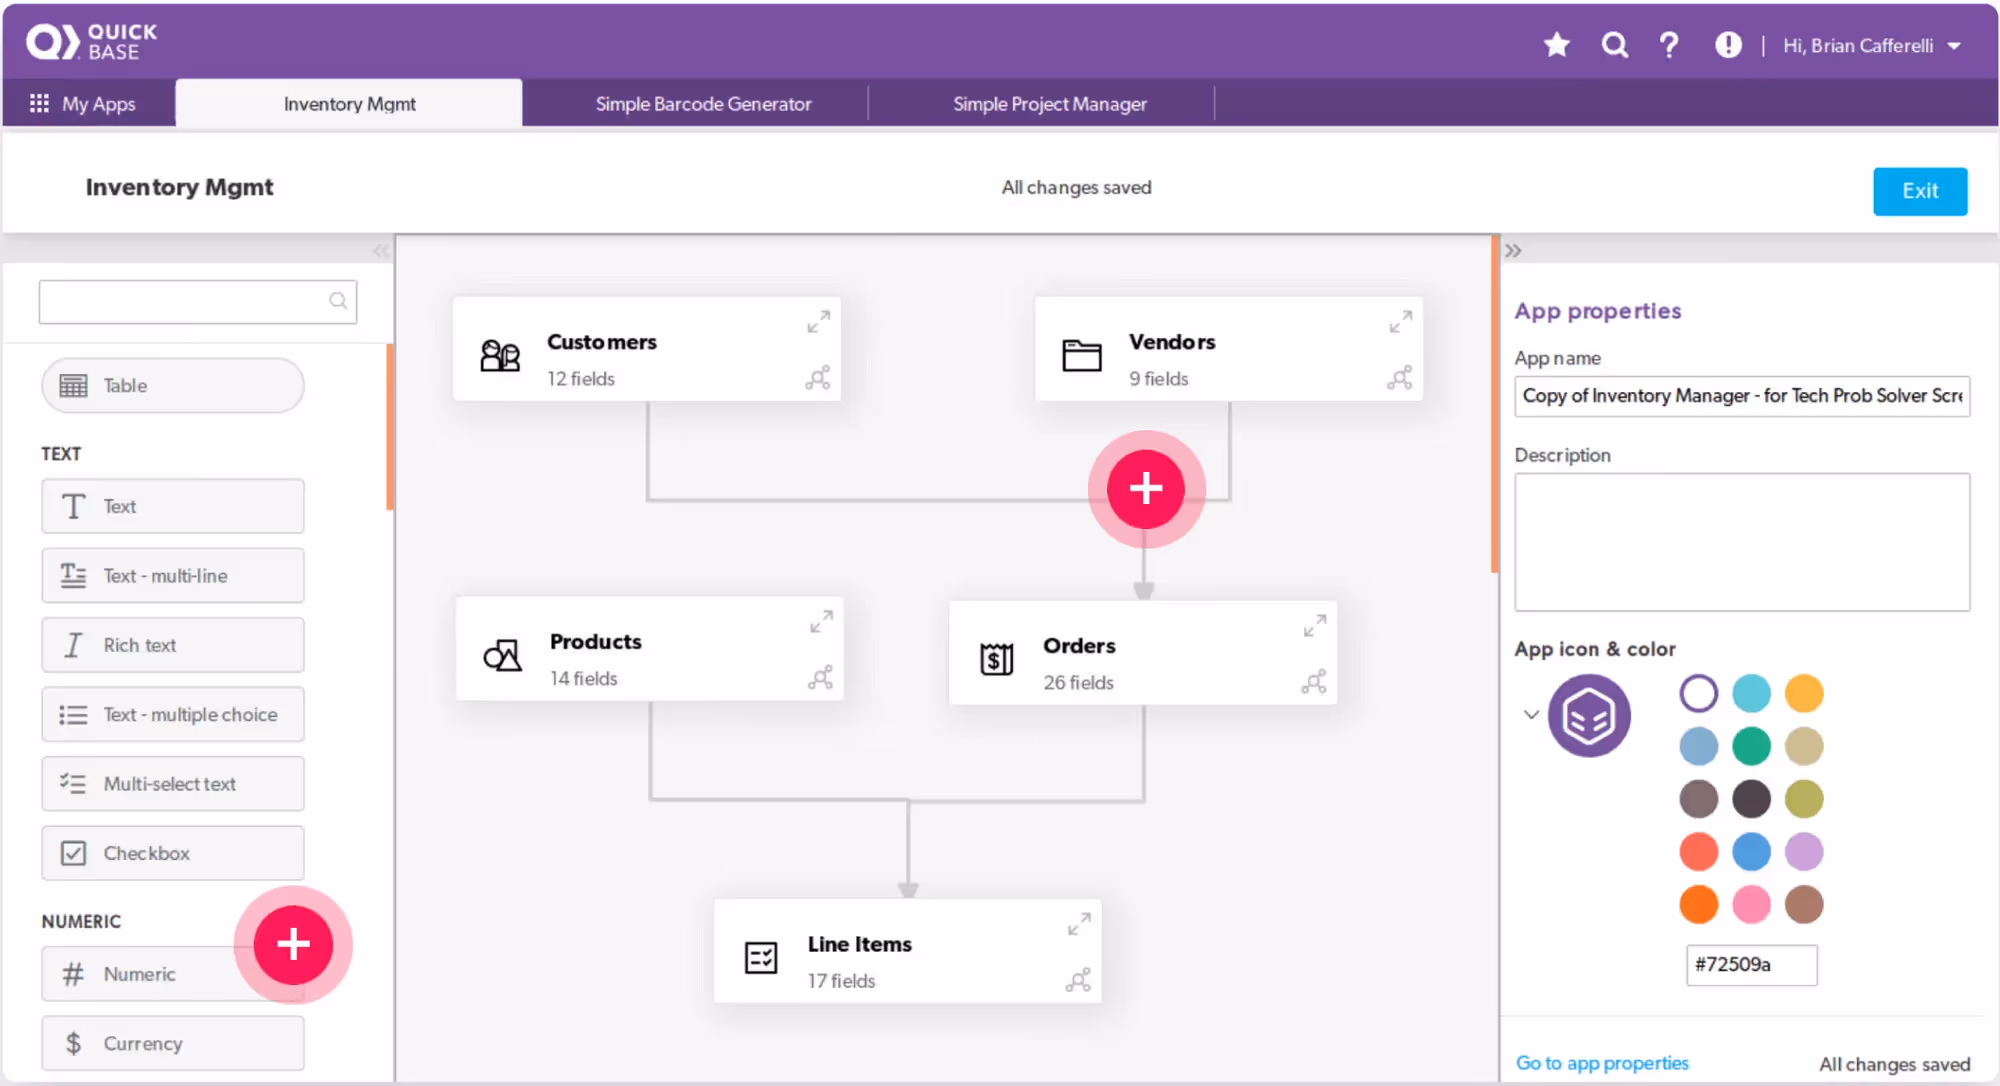This screenshot has height=1086, width=2000.
Task: Open relationships icon on the Orders table
Action: point(1313,681)
